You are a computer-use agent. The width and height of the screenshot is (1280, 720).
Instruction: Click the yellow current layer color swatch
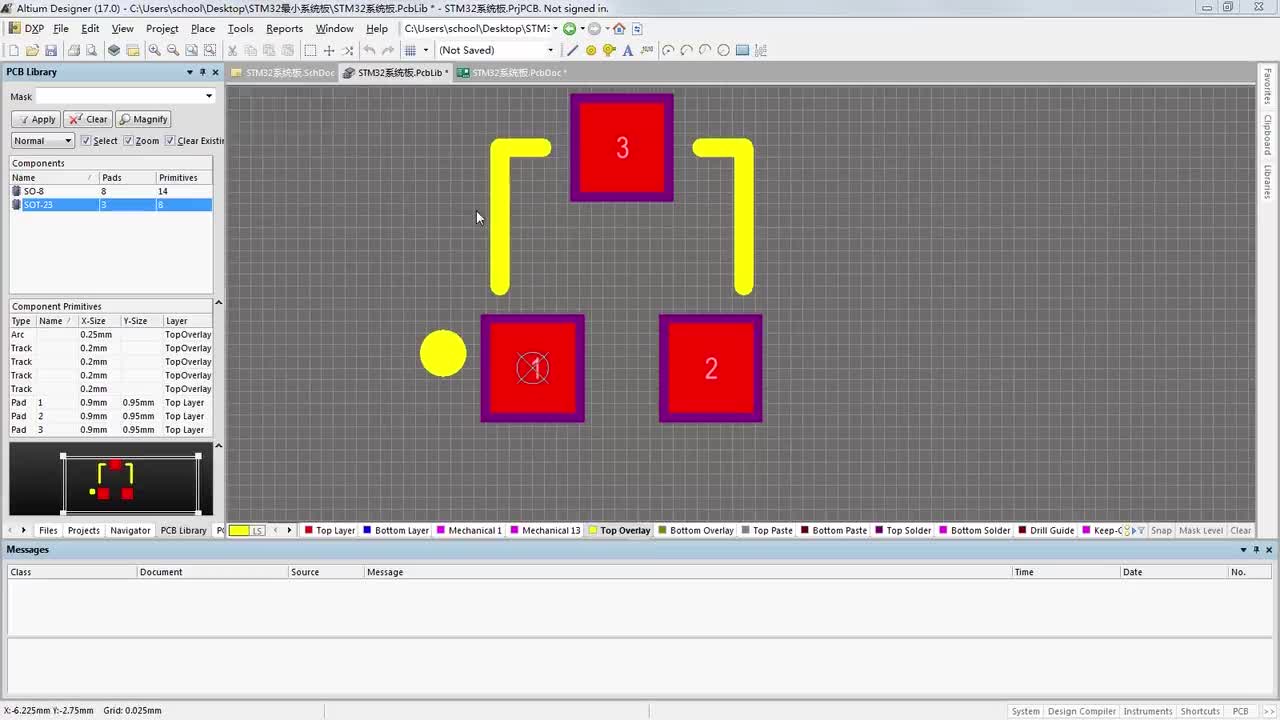coord(238,530)
